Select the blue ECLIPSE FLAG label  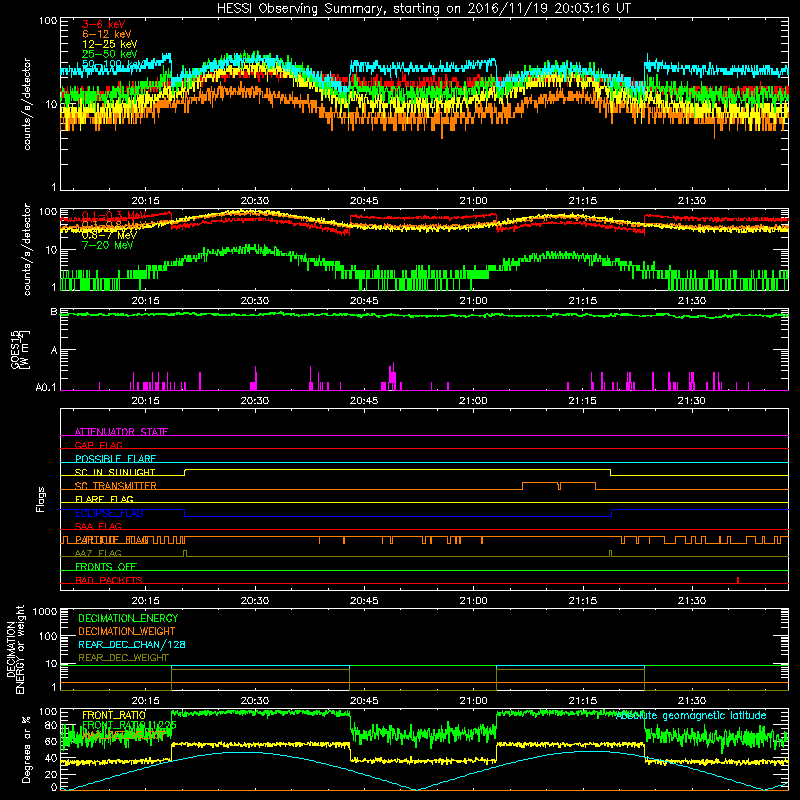(109, 513)
